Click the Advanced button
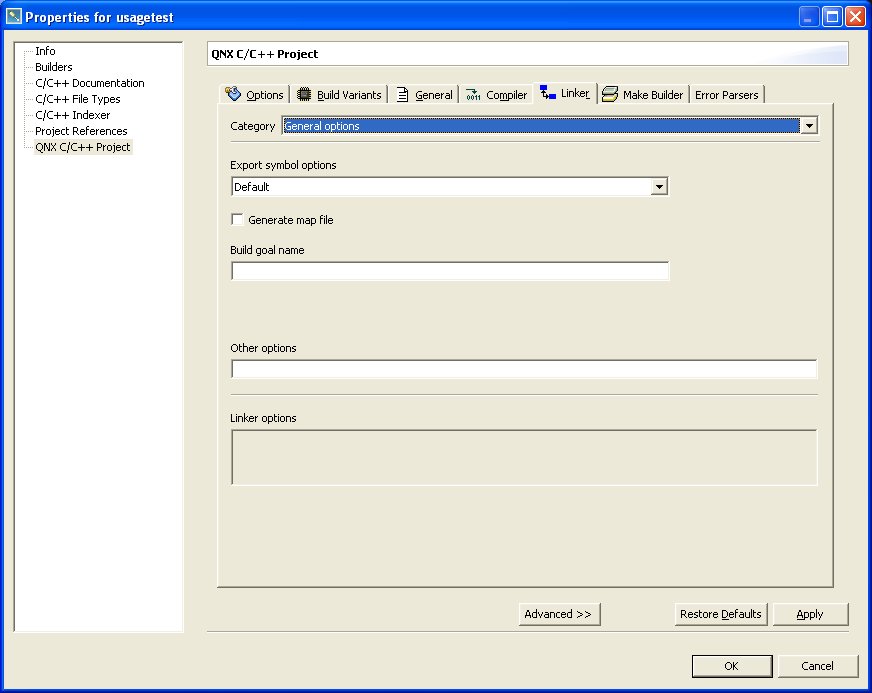 [559, 614]
